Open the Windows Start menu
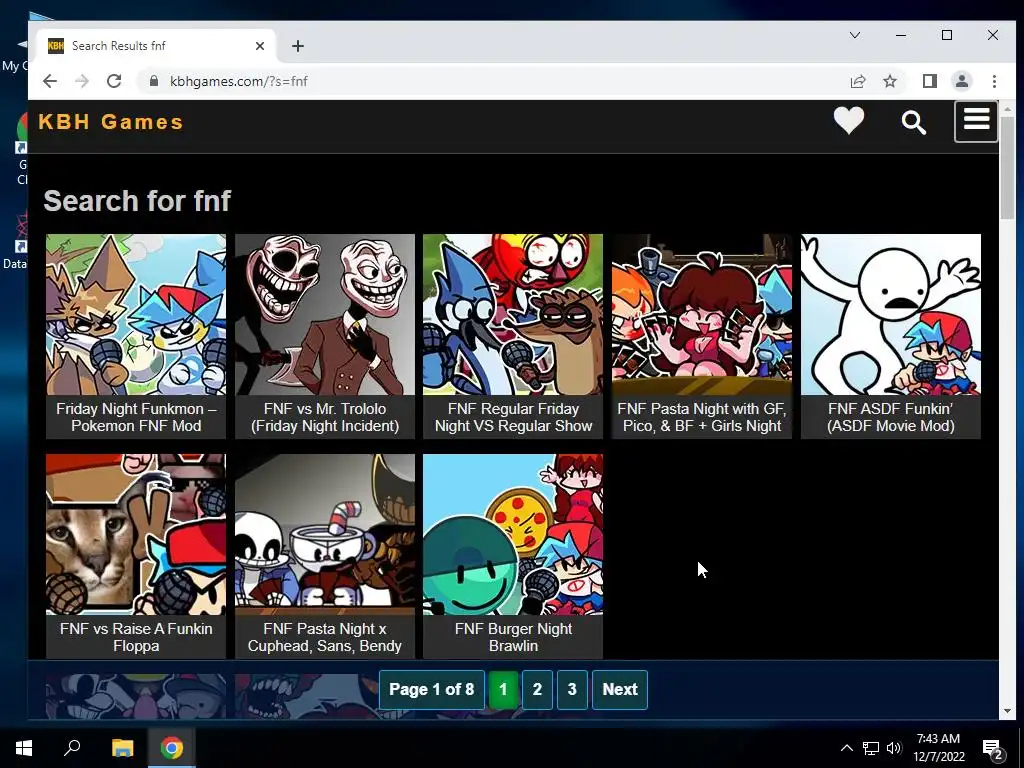Image resolution: width=1024 pixels, height=768 pixels. click(24, 748)
